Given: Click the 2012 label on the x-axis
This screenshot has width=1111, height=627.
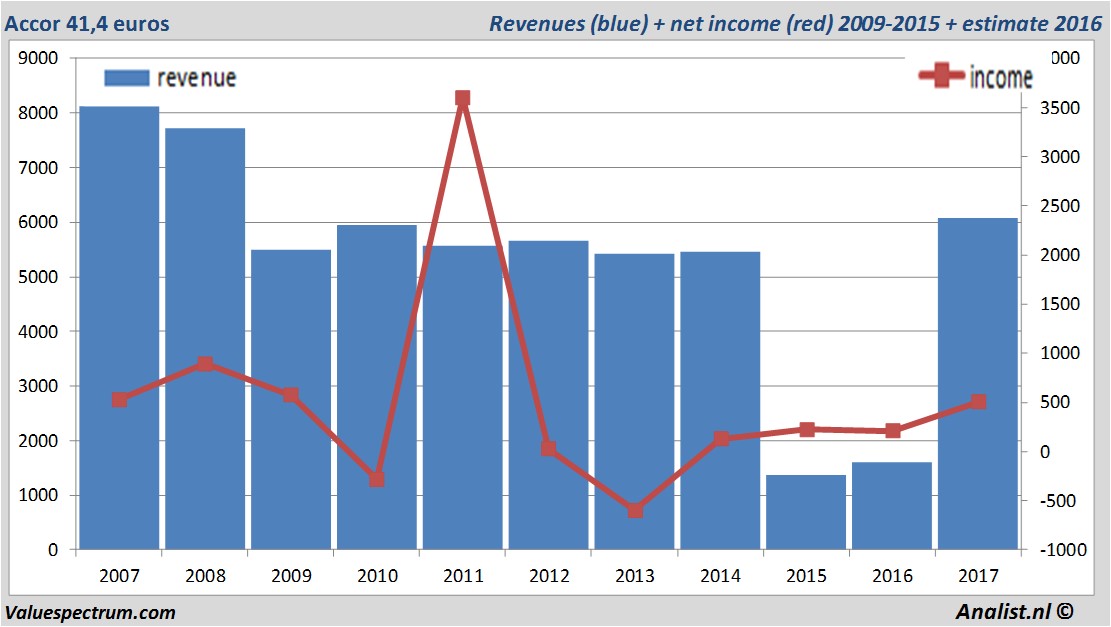Looking at the screenshot, I should [549, 576].
